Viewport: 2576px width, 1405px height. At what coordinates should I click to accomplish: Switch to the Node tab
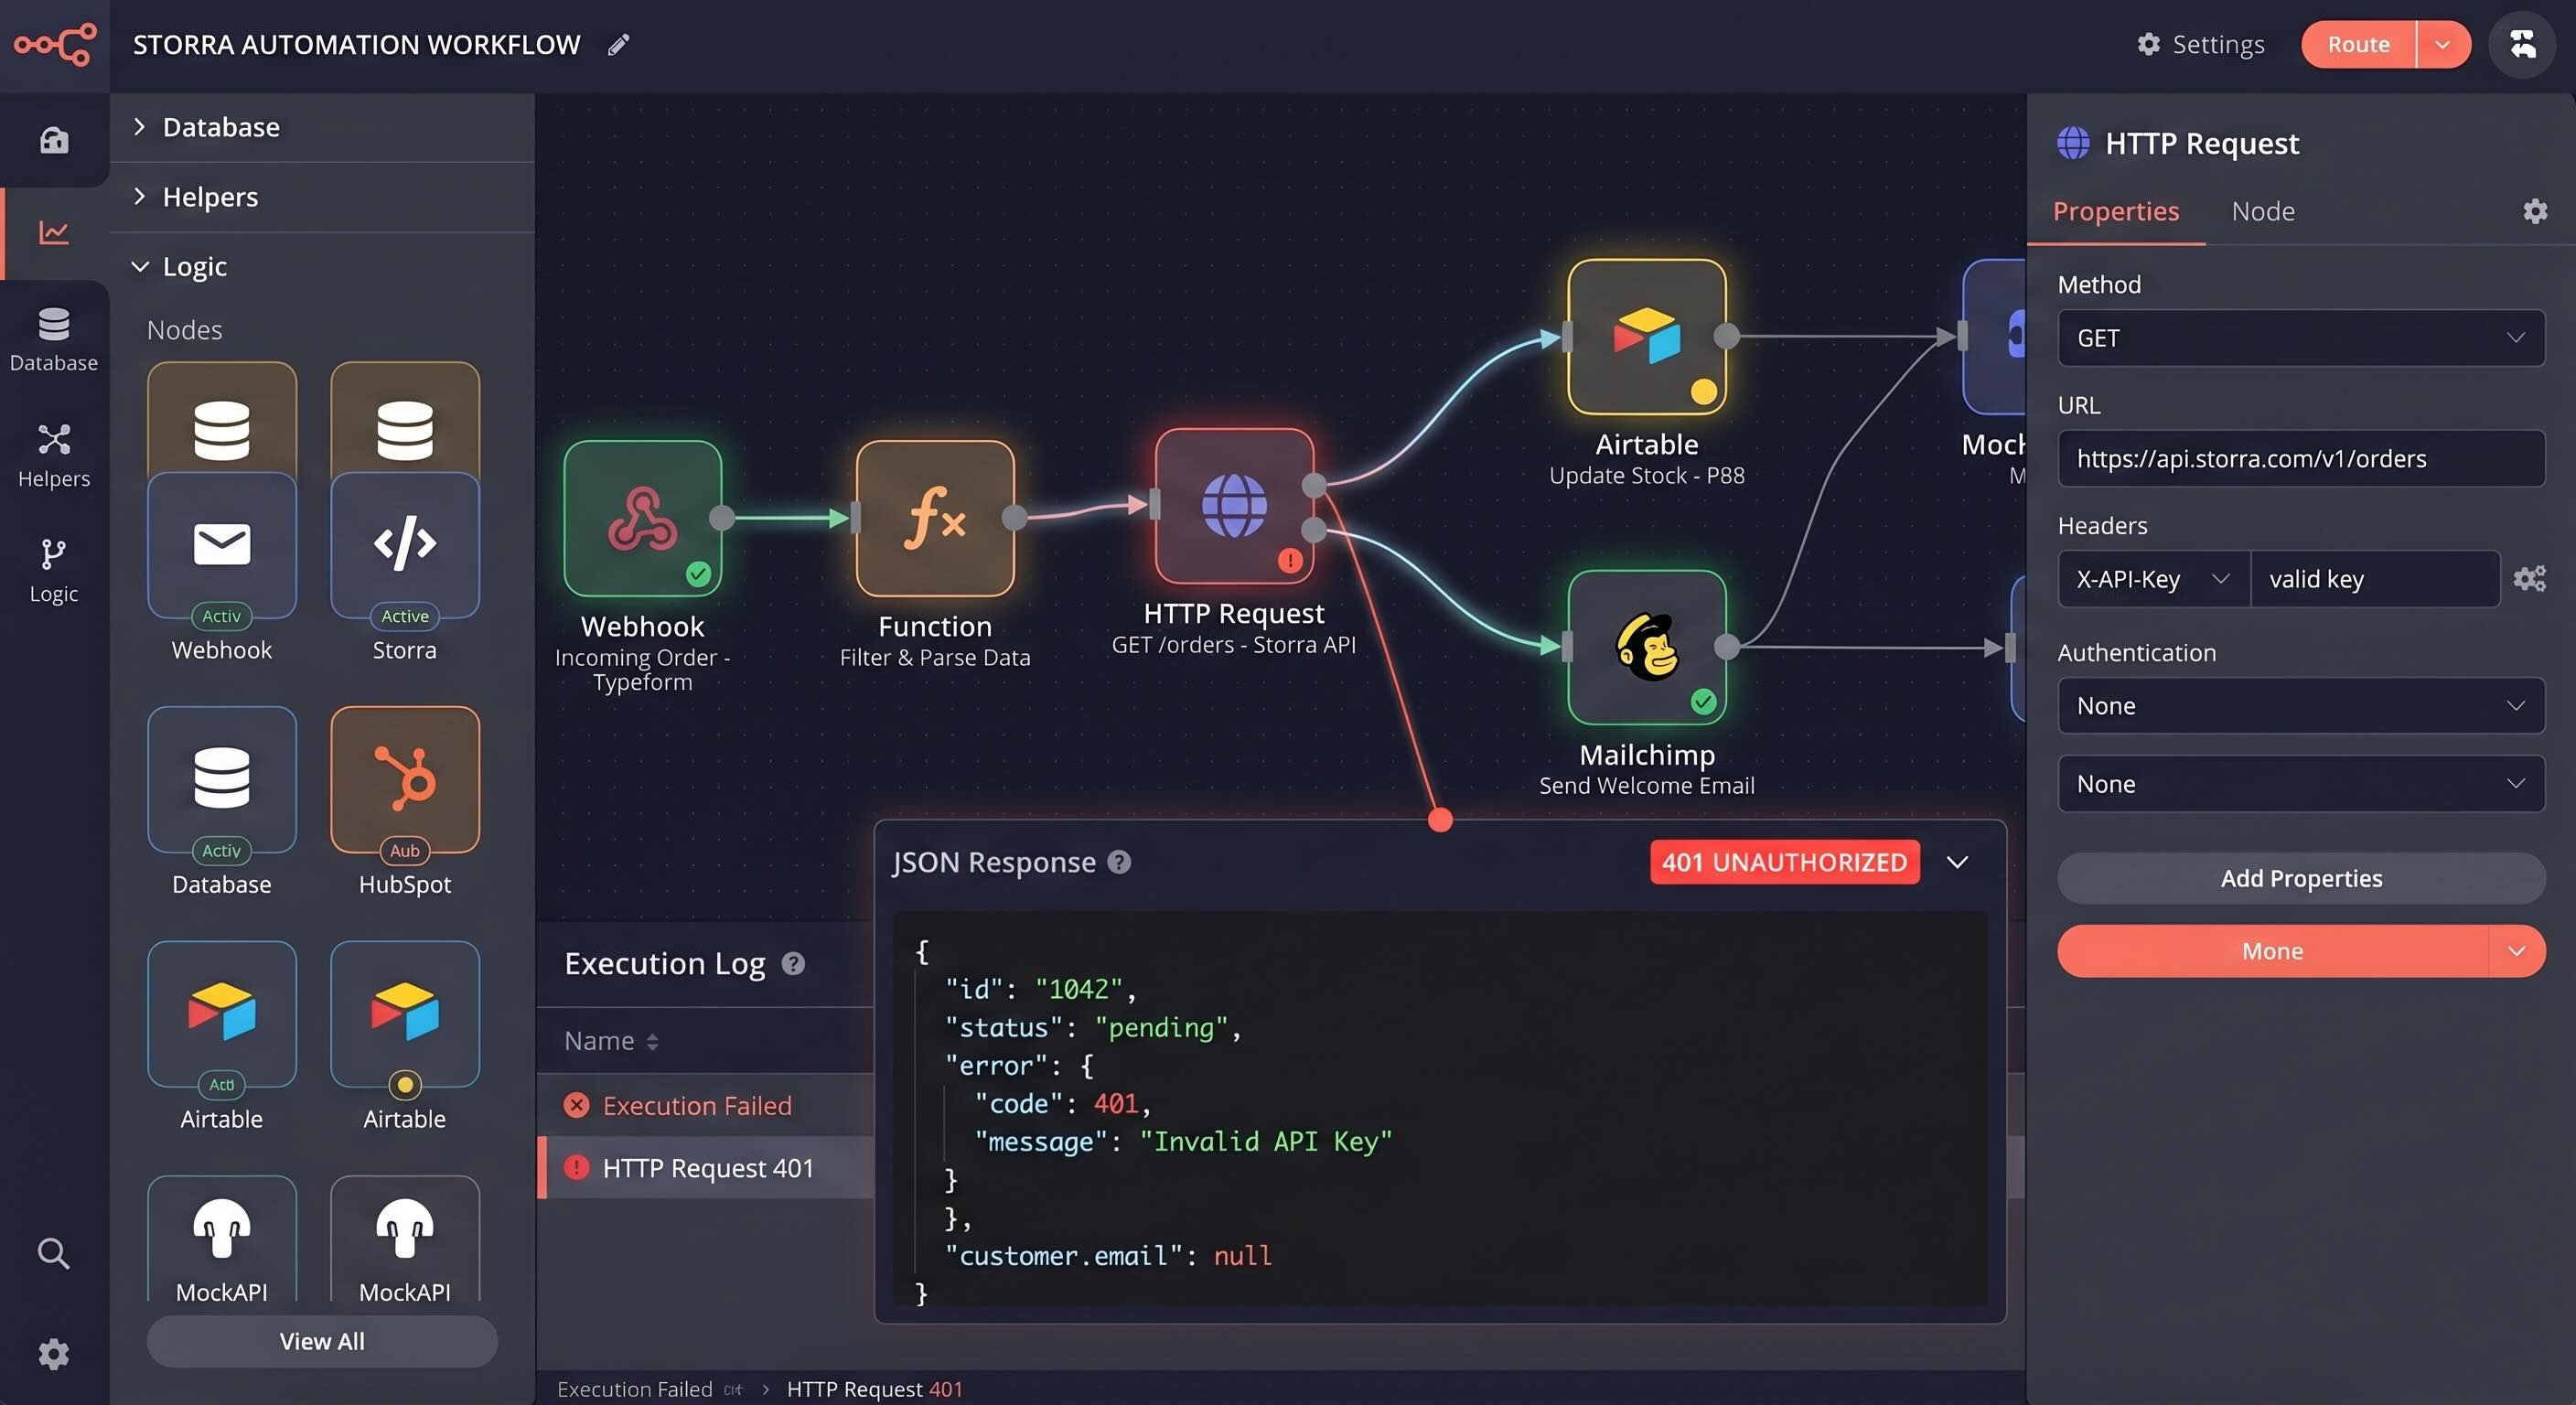coord(2263,212)
